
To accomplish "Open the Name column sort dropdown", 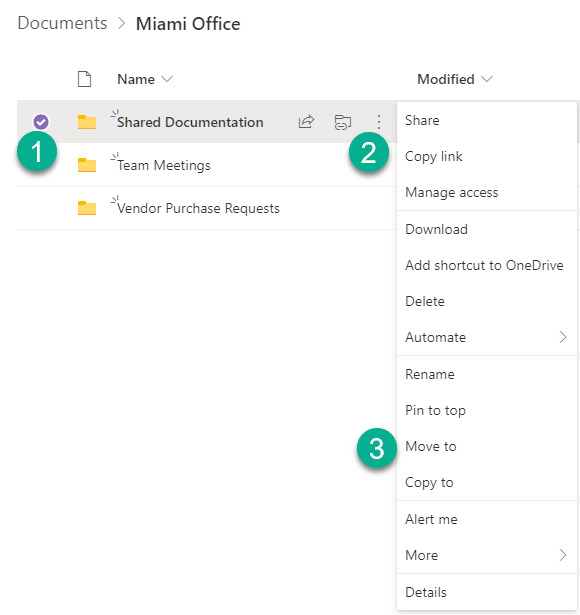I will 167,79.
